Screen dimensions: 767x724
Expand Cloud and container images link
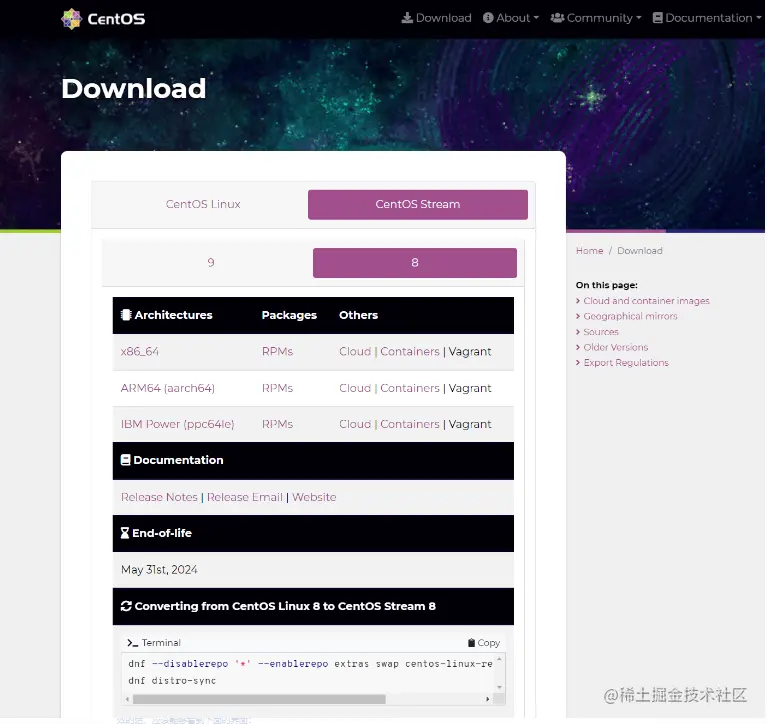point(646,301)
